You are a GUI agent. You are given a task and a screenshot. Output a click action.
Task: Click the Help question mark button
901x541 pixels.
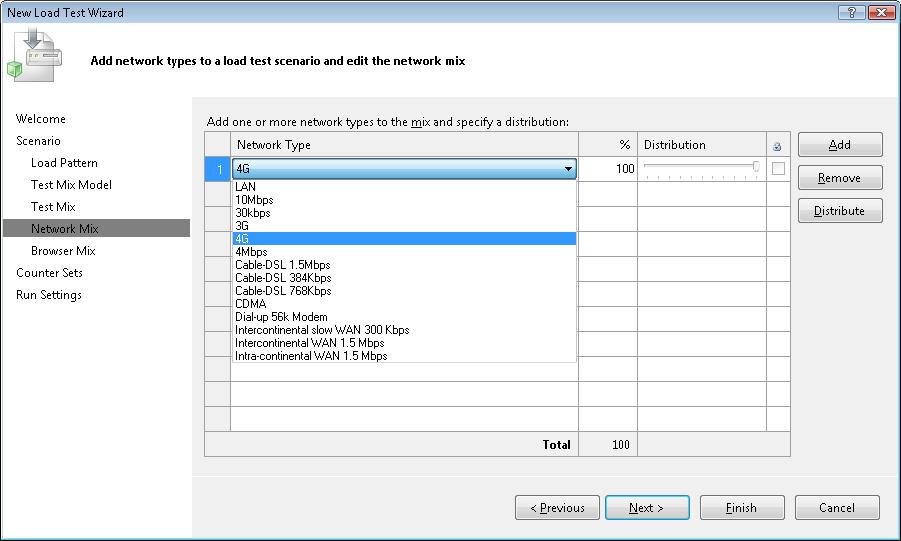(x=851, y=12)
